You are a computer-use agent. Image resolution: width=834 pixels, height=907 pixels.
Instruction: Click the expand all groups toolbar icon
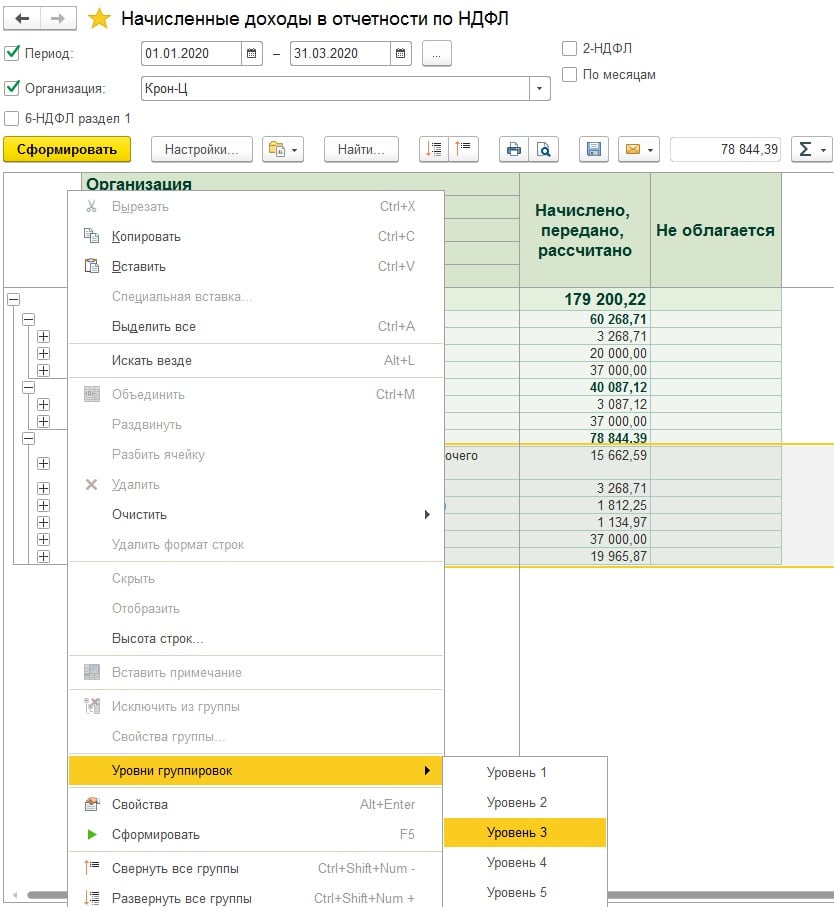tap(434, 150)
